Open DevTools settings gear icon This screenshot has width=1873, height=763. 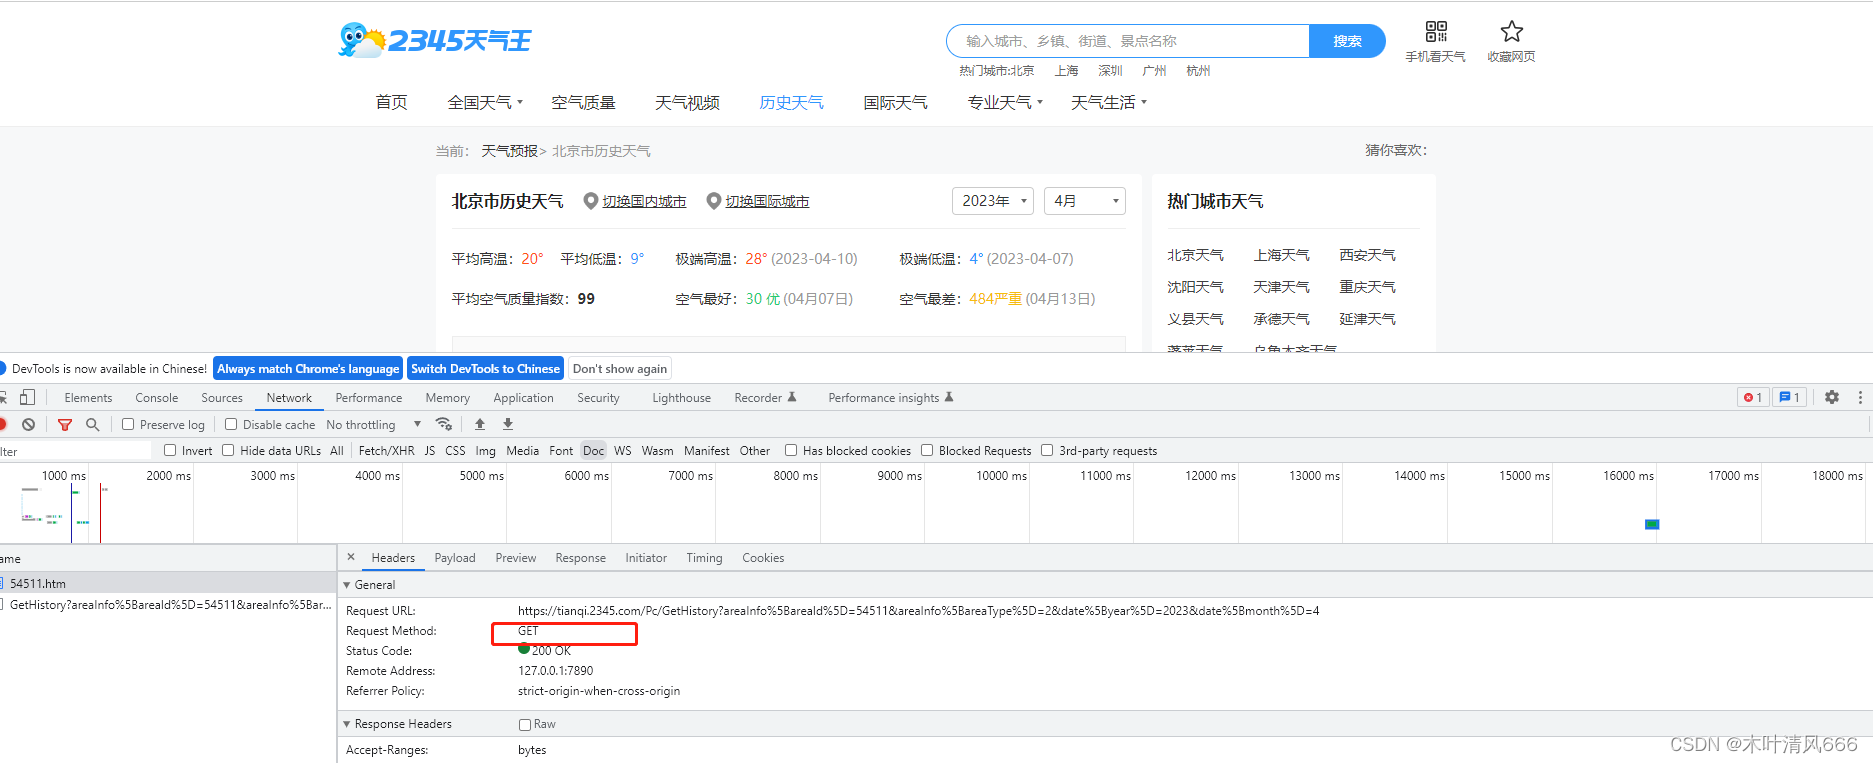(x=1832, y=397)
